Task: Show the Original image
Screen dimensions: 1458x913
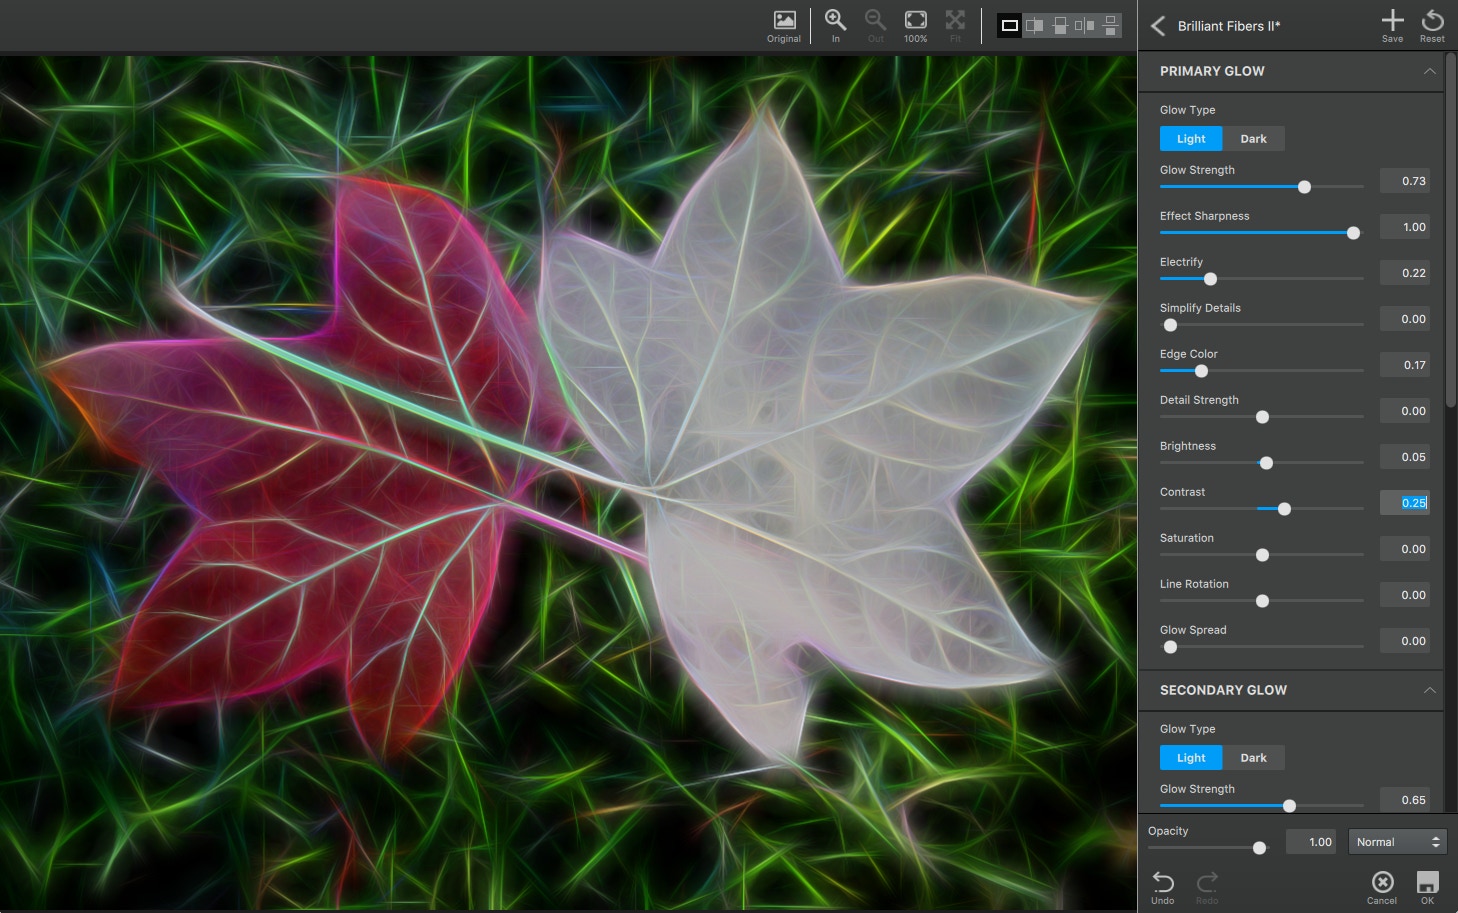Action: [x=784, y=26]
